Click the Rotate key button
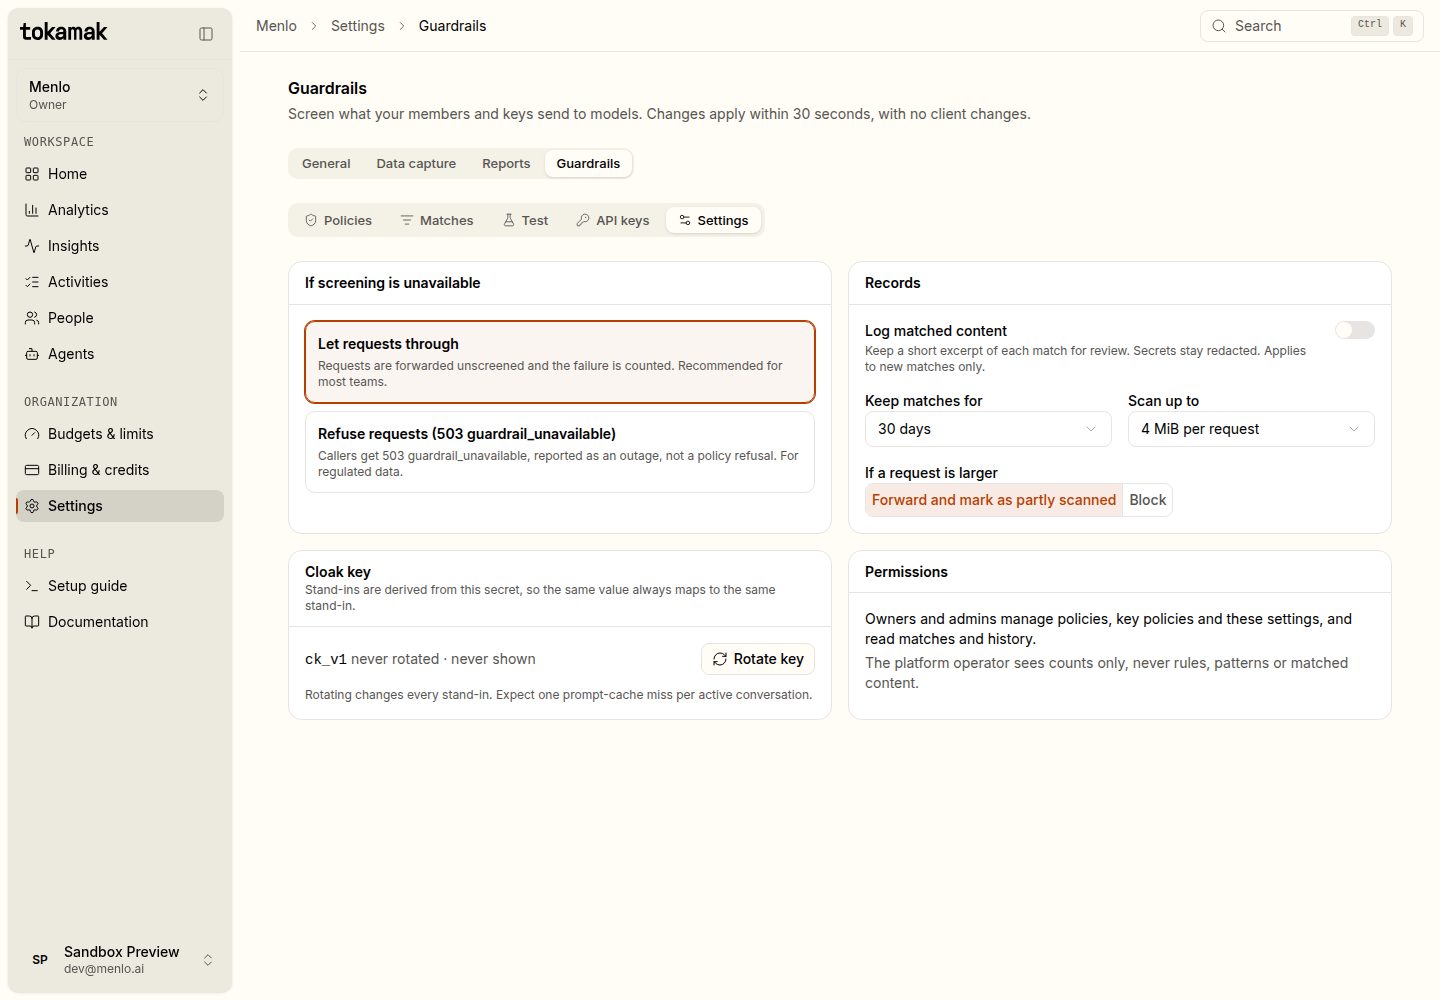 (758, 659)
